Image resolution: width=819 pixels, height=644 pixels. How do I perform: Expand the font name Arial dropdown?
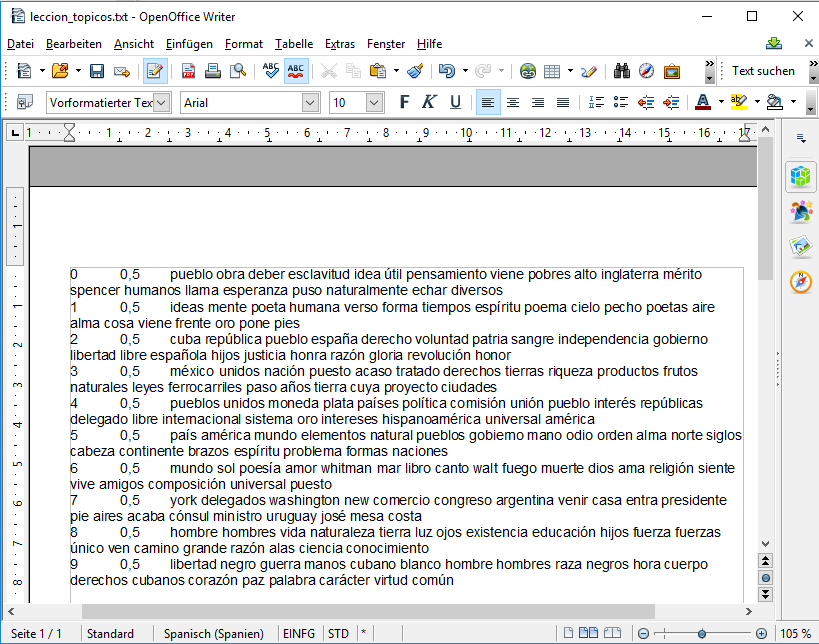coord(309,102)
